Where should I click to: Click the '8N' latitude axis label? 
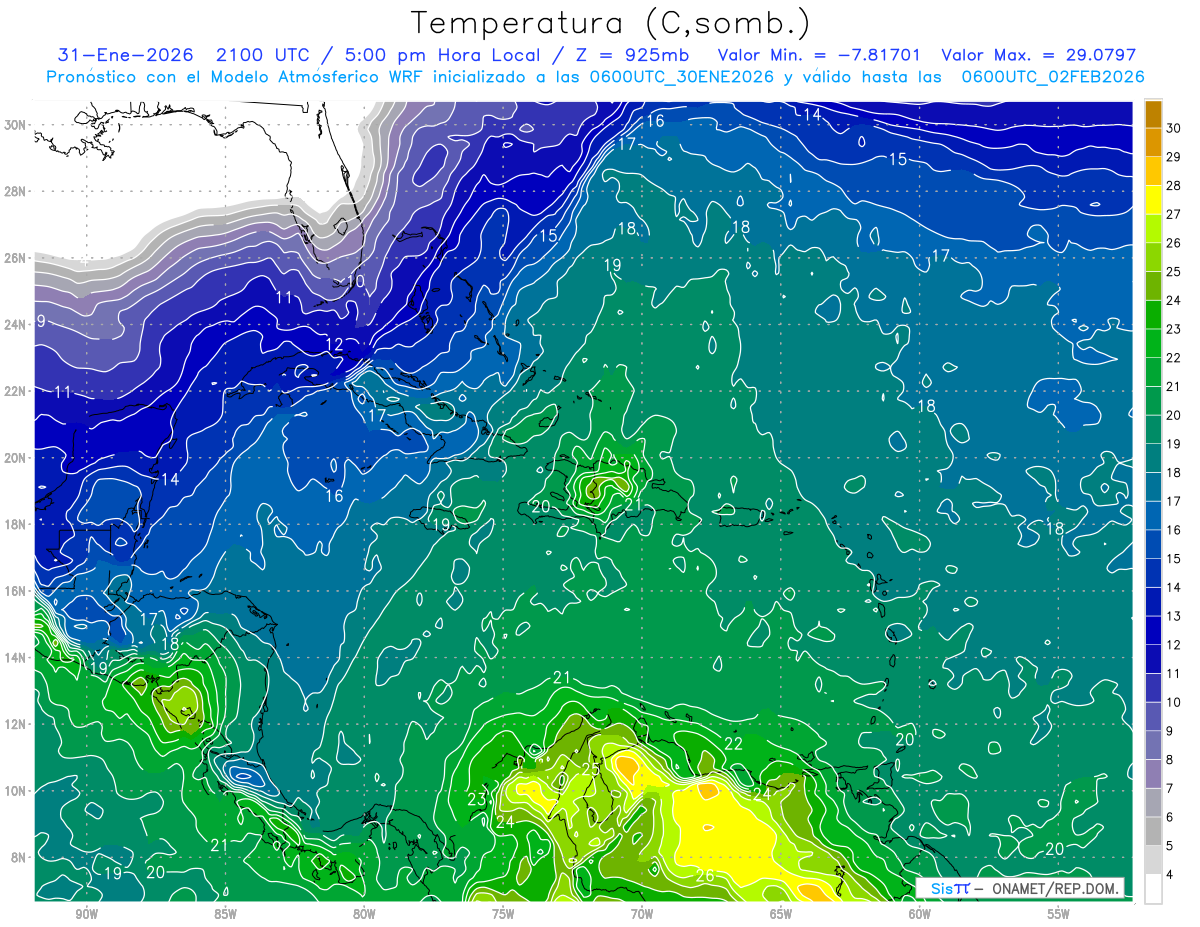tap(20, 857)
